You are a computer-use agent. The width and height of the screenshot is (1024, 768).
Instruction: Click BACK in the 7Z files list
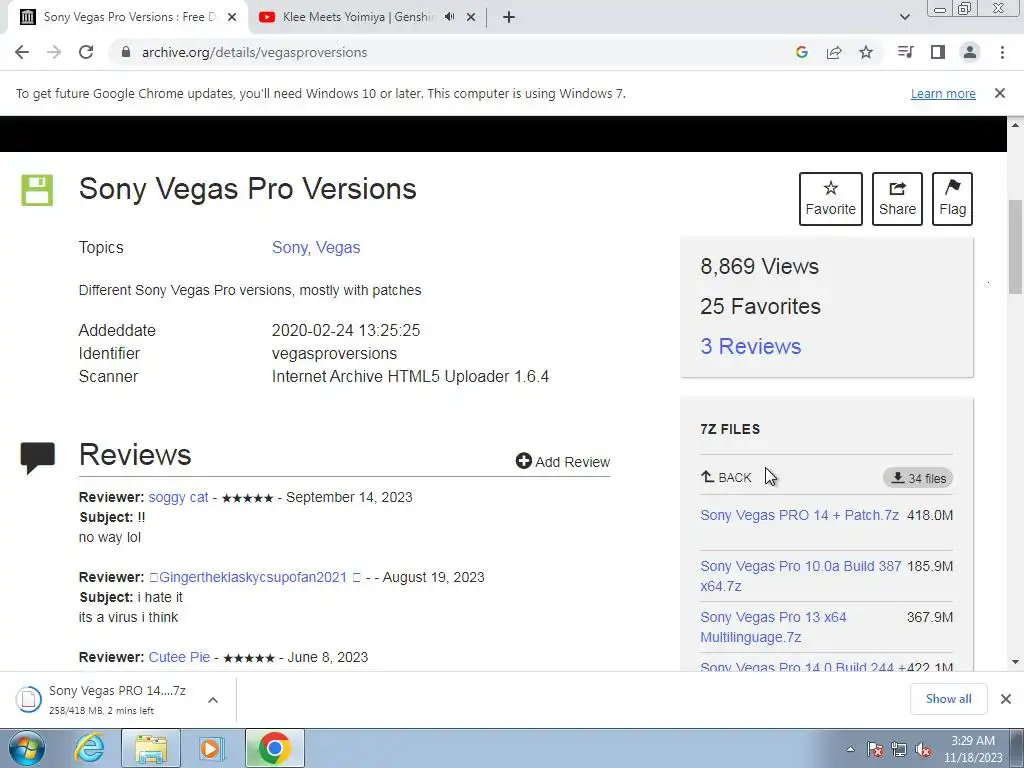point(726,477)
